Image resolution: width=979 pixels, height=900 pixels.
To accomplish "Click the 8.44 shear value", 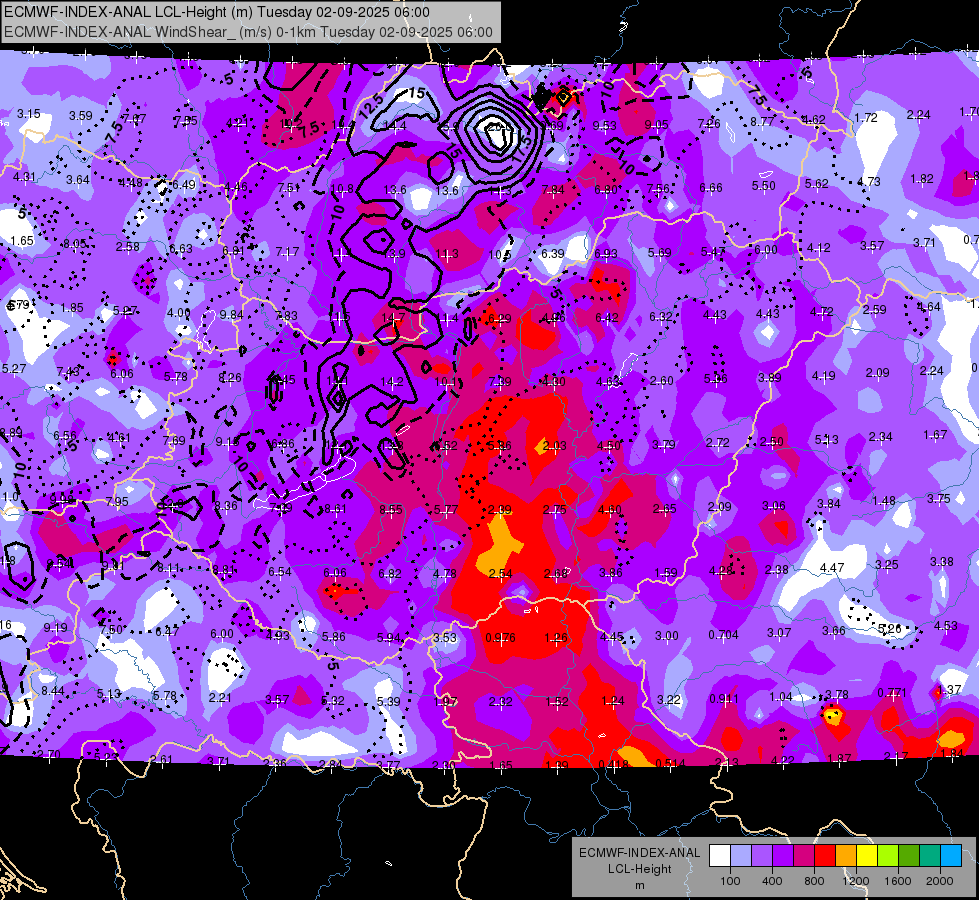I will pos(53,690).
